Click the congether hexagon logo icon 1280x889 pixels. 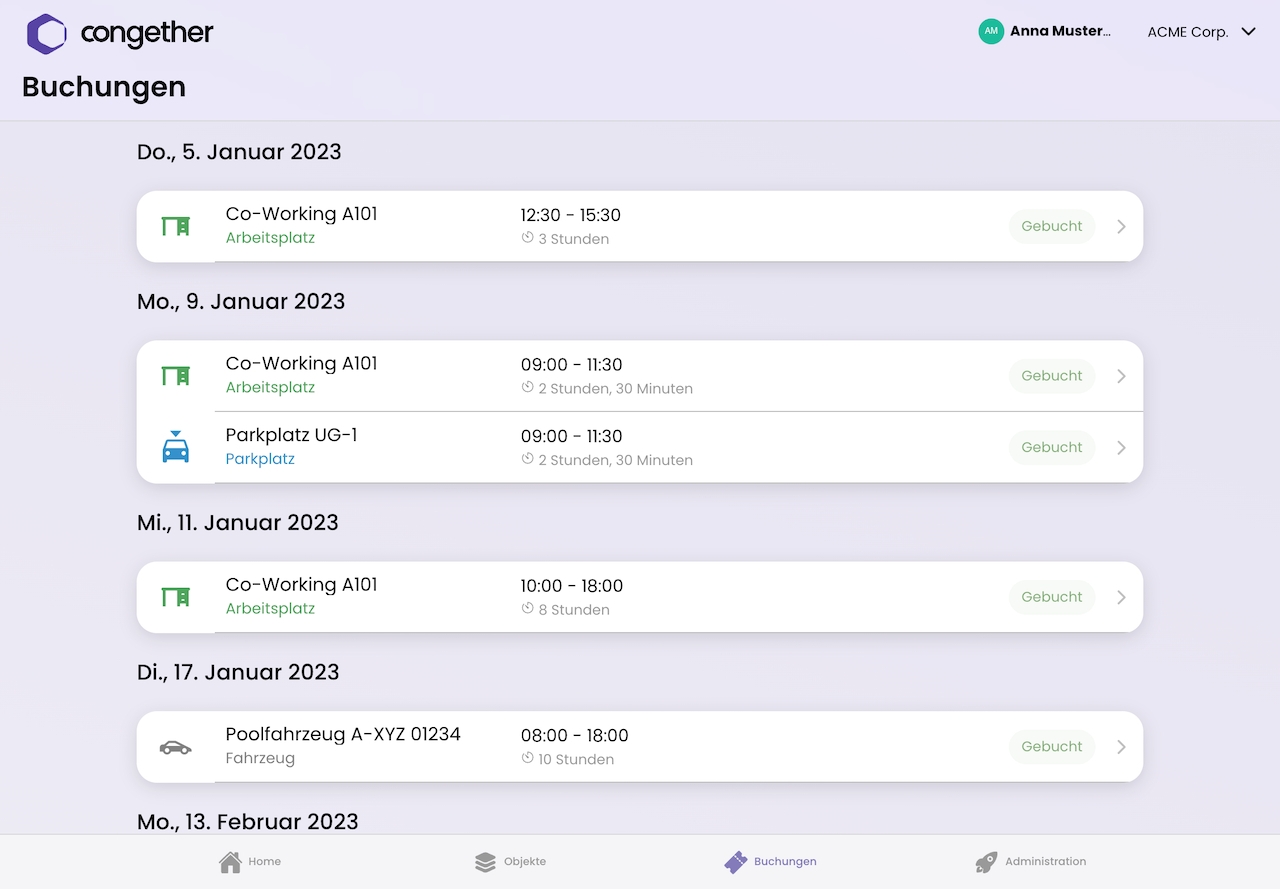tap(46, 34)
